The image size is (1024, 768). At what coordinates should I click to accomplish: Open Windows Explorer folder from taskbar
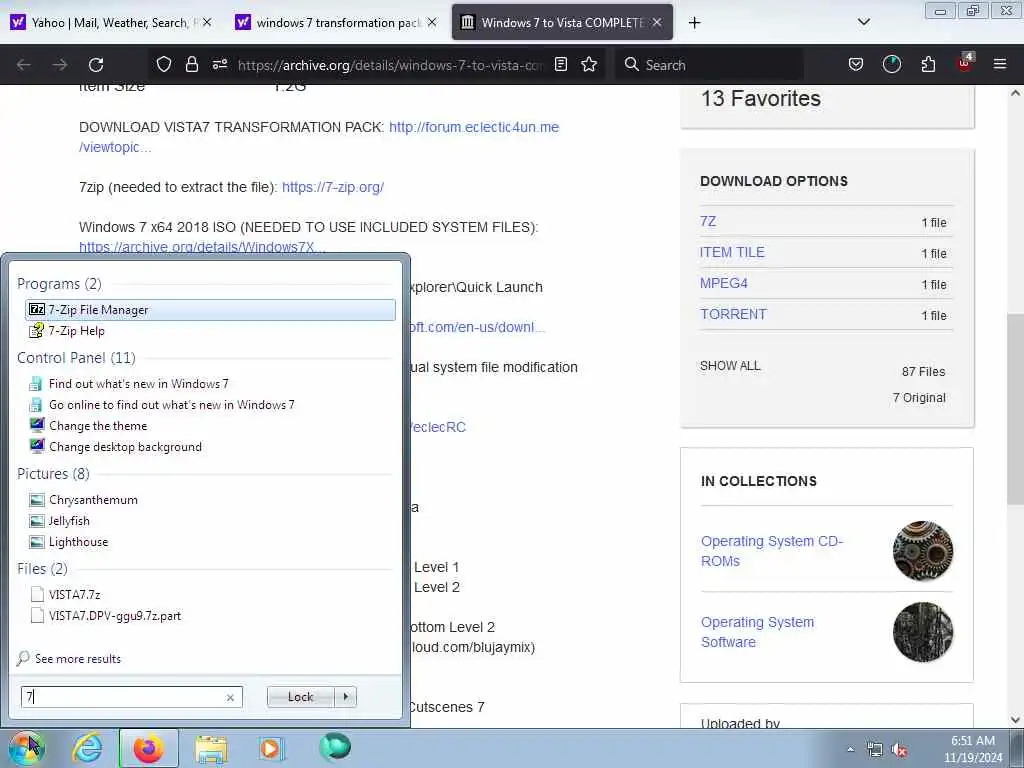[211, 748]
